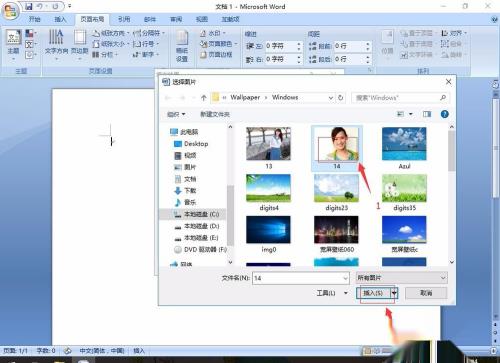Click the 插入(S) insert button
The width and height of the screenshot is (500, 363).
pos(373,293)
